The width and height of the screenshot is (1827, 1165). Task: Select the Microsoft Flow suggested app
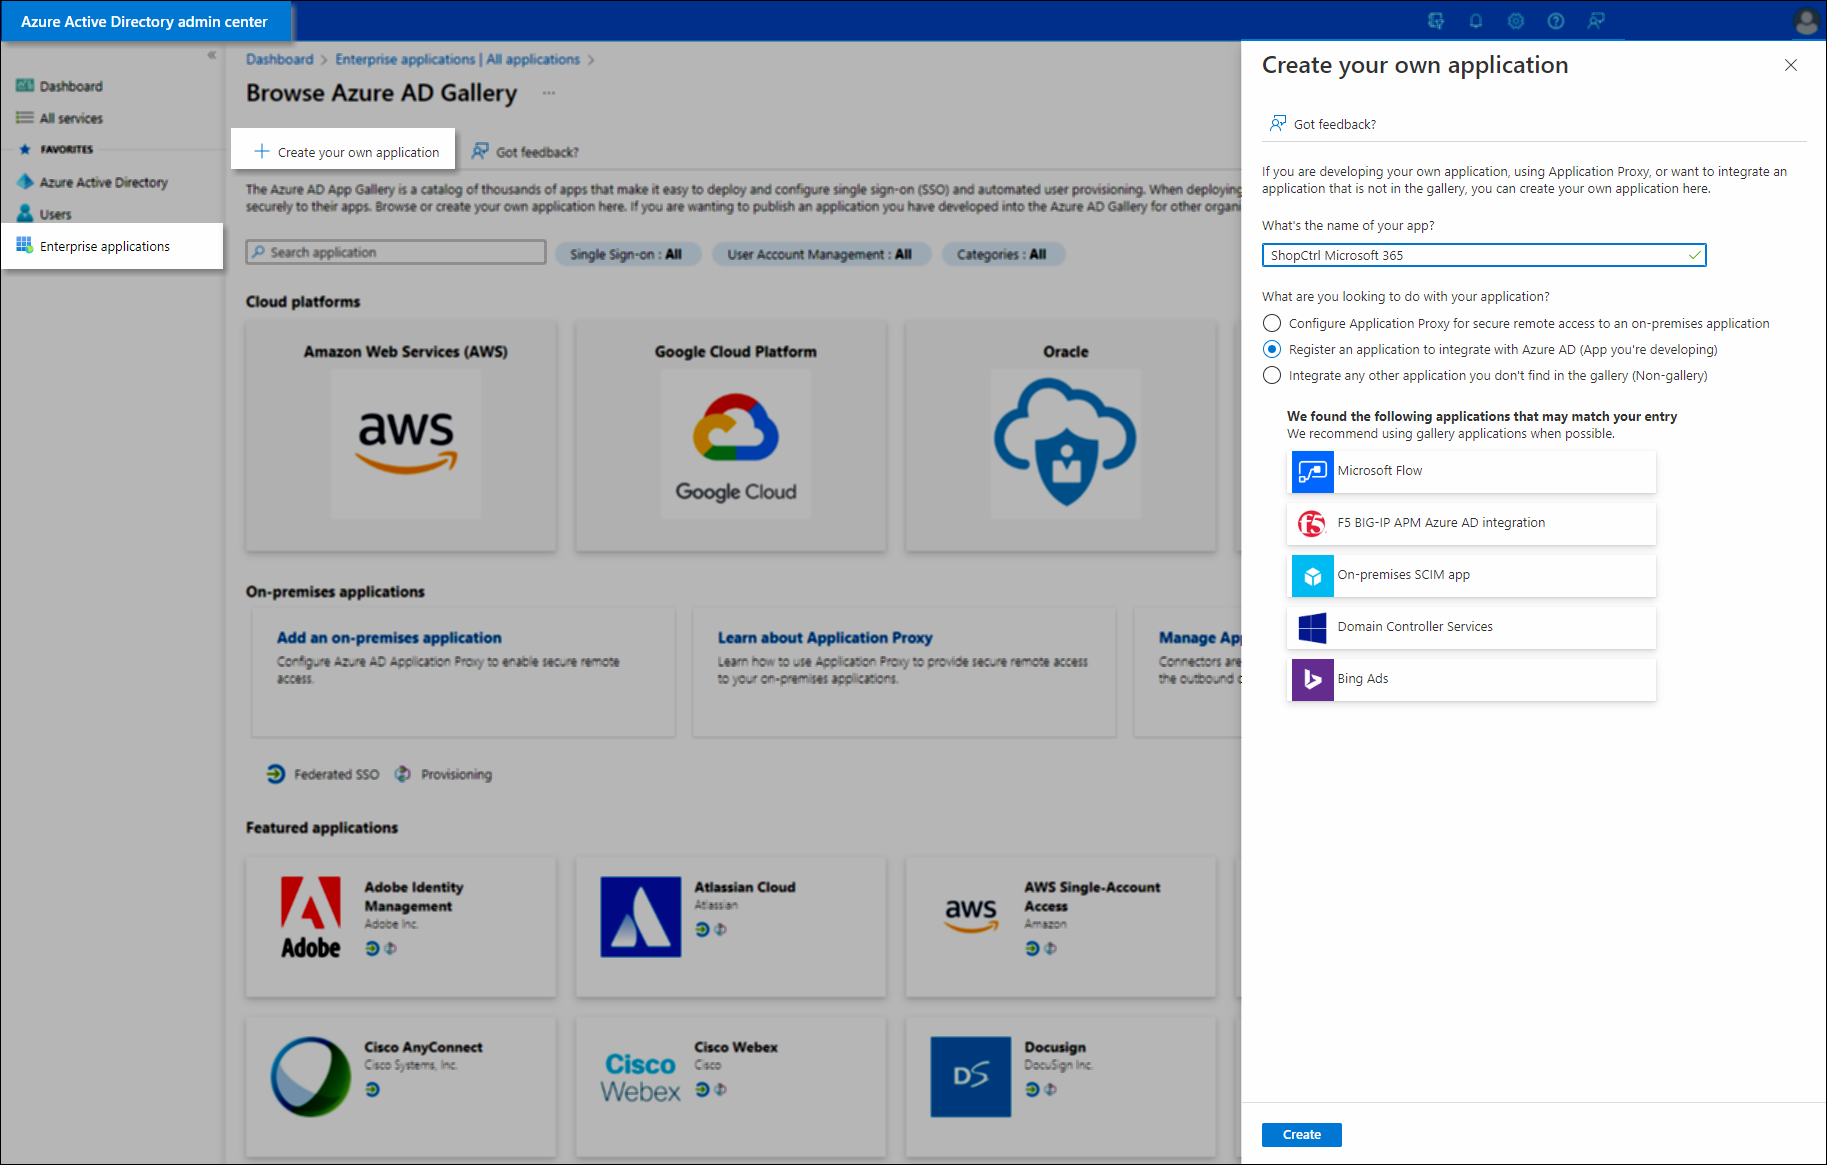(1471, 471)
